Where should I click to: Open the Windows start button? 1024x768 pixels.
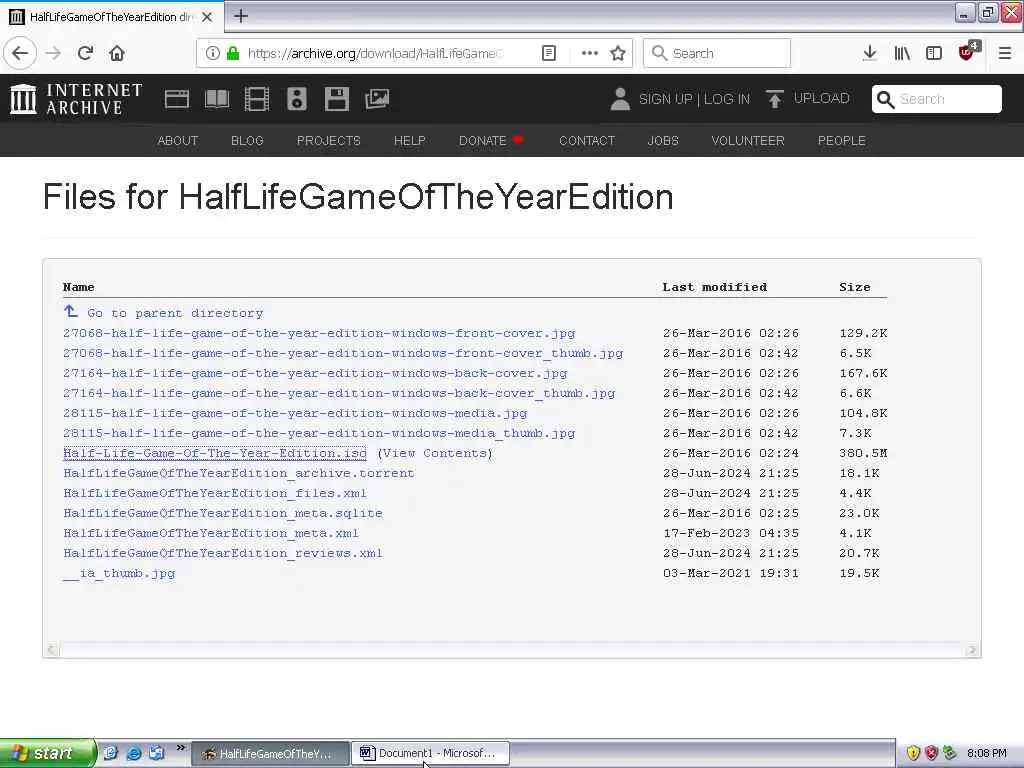coord(47,753)
